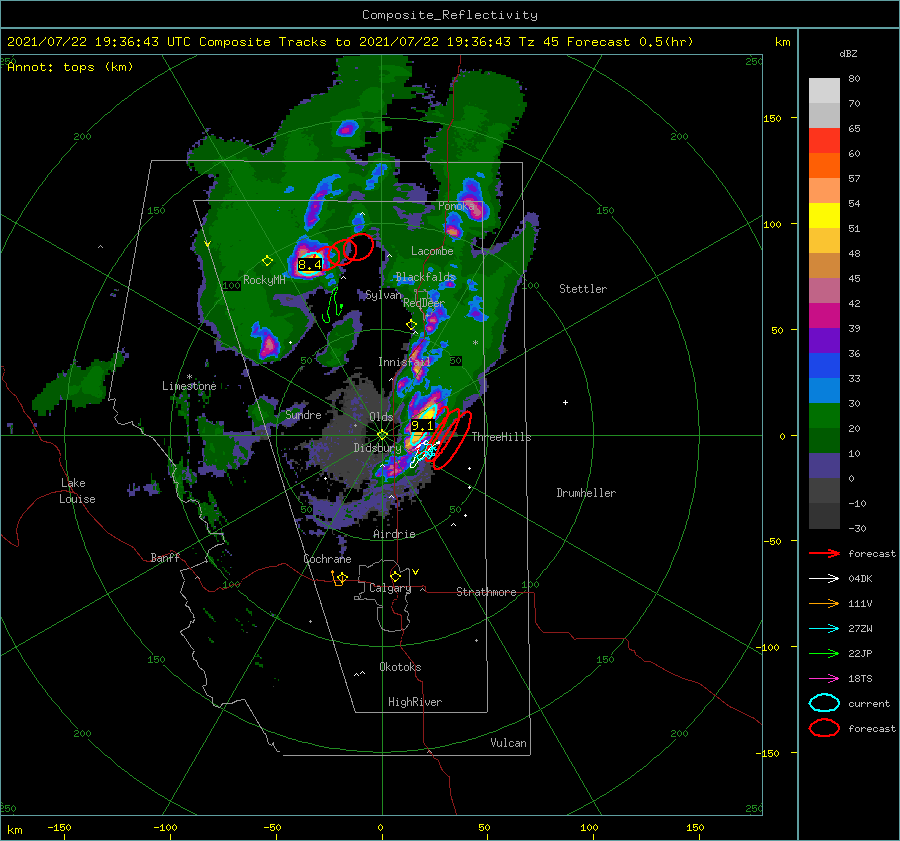Viewport: 900px width, 841px height.
Task: Click the Sundre city label
Action: click(303, 415)
